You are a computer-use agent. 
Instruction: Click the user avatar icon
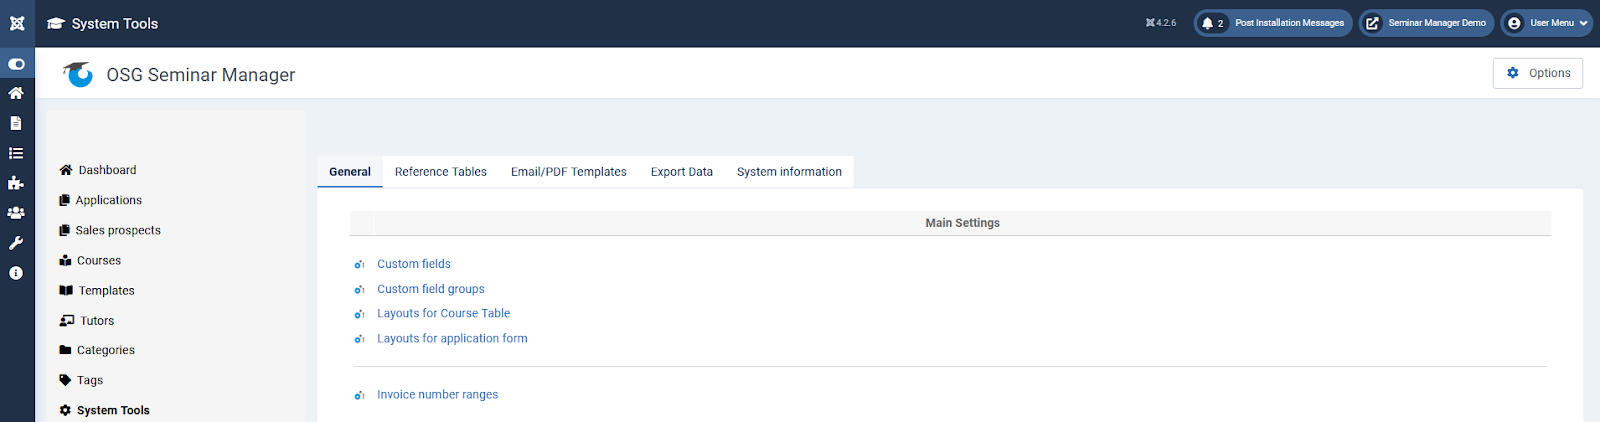[1514, 23]
